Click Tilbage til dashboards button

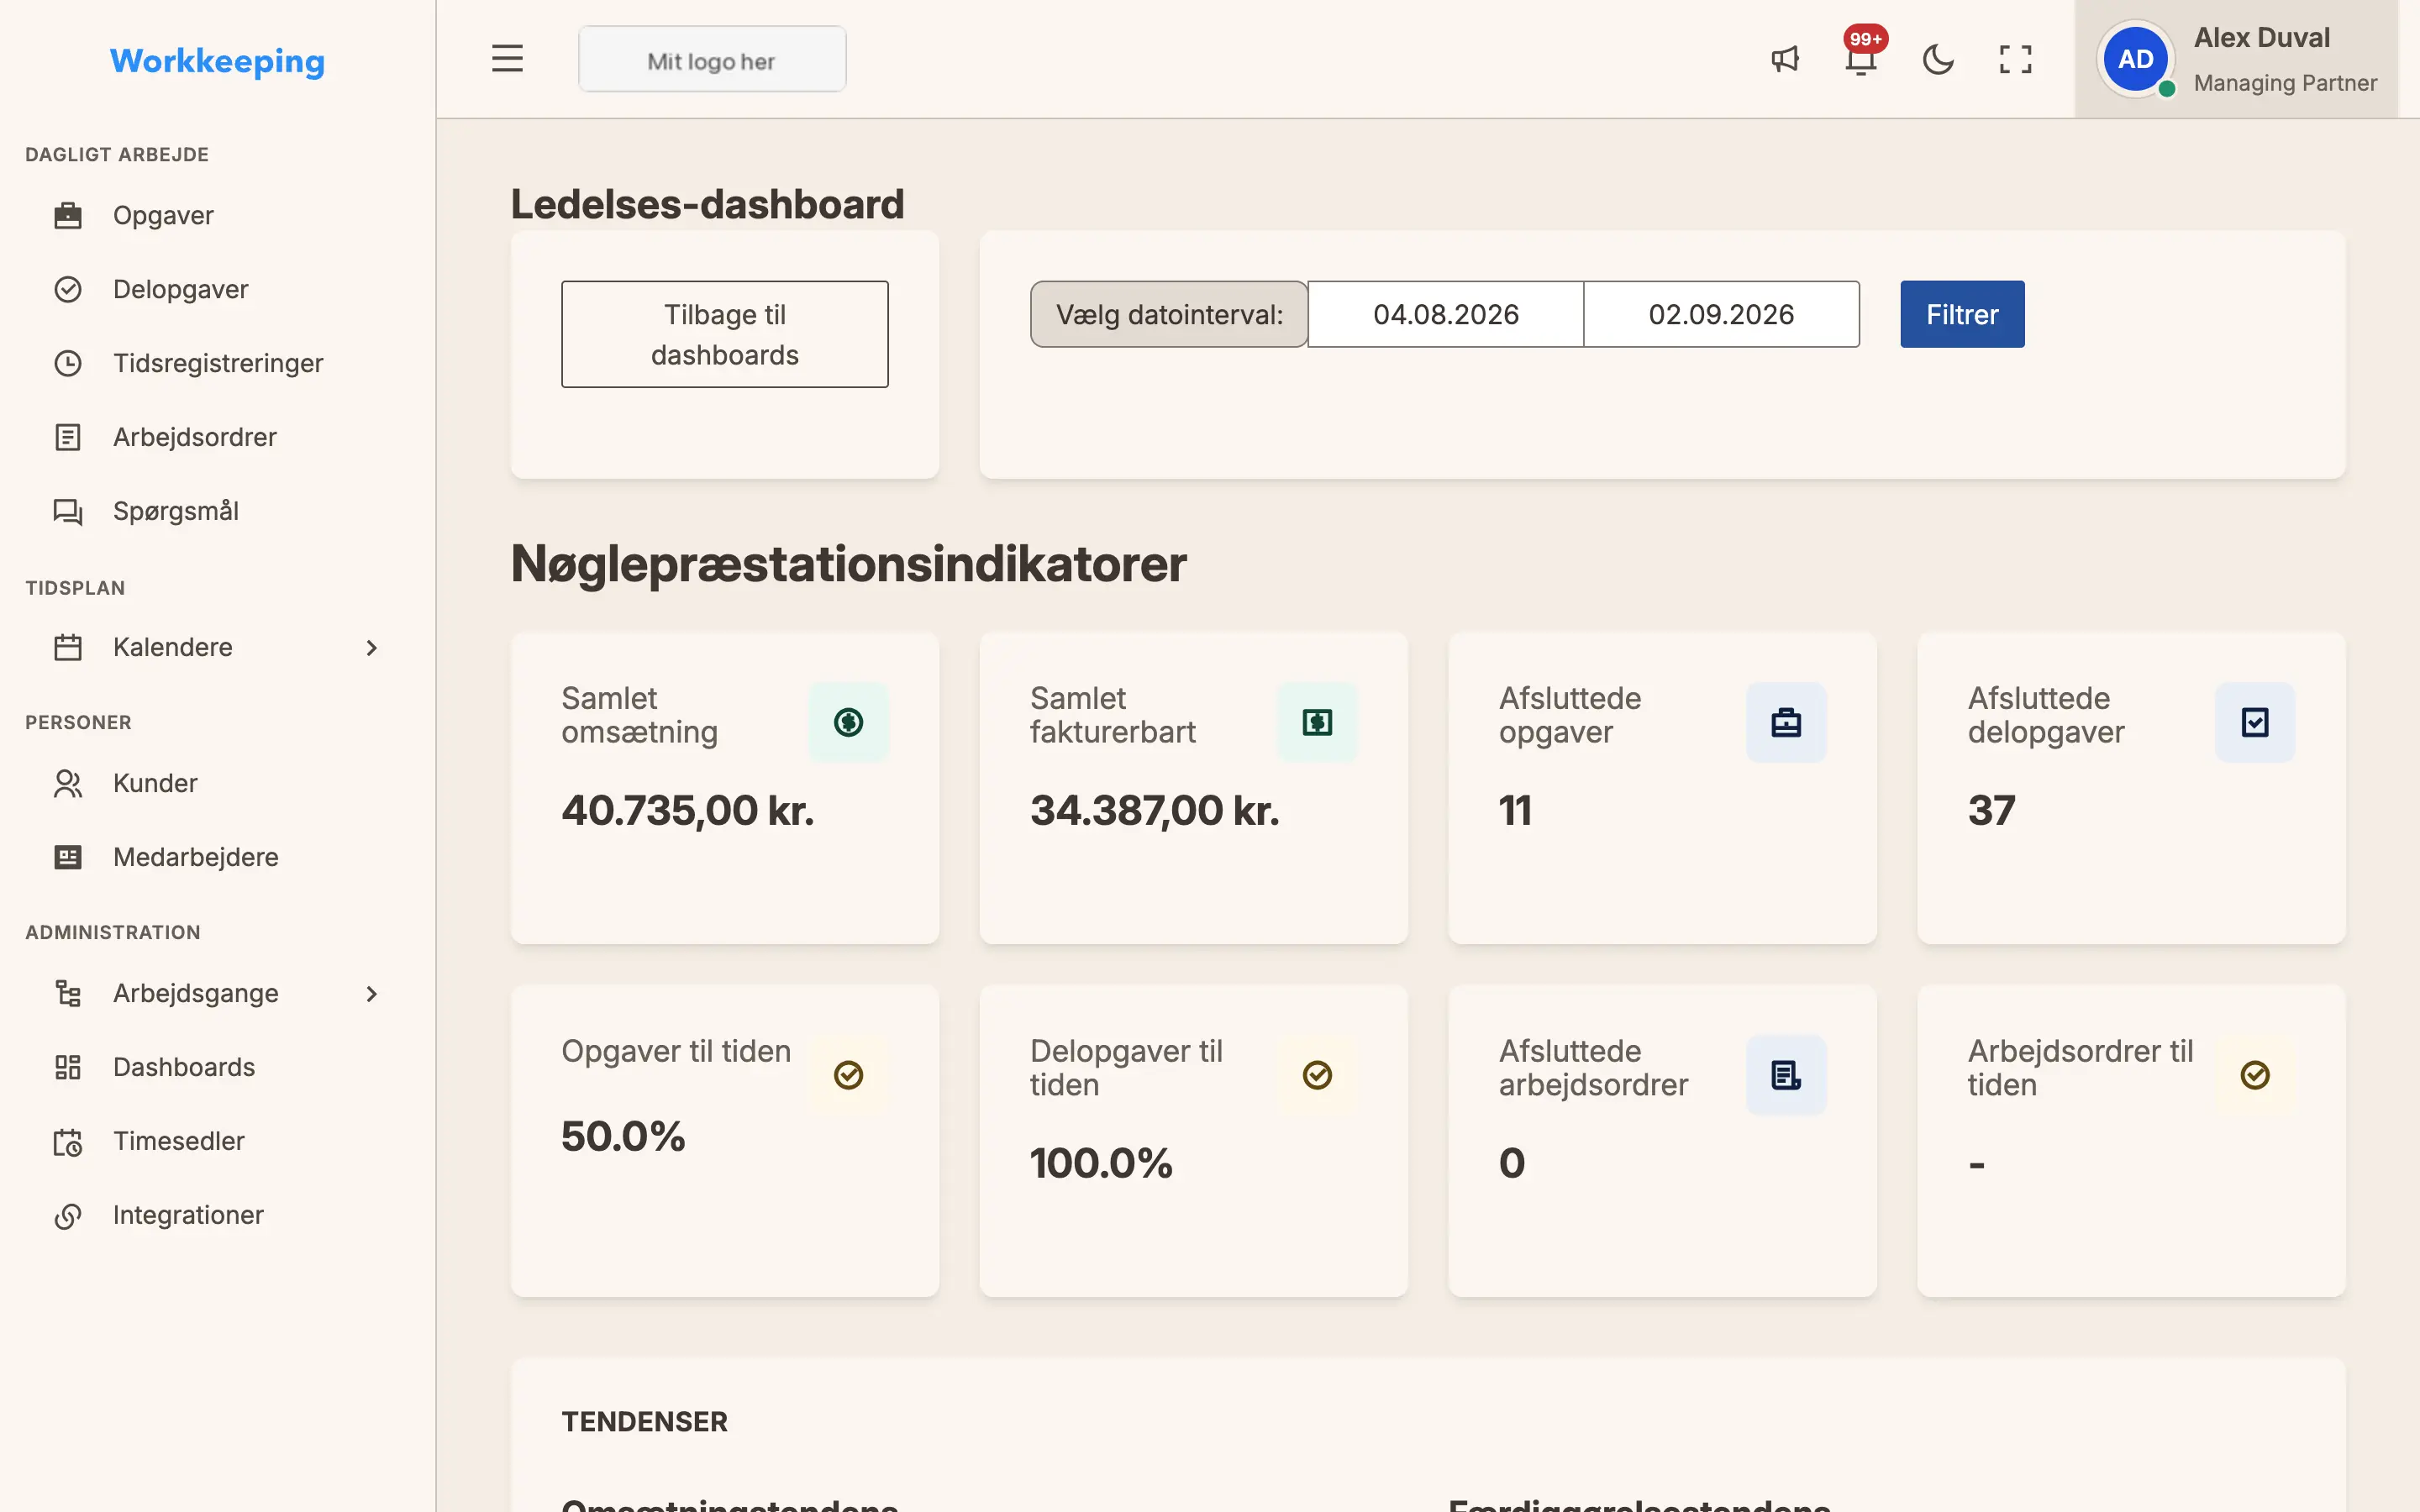(725, 334)
